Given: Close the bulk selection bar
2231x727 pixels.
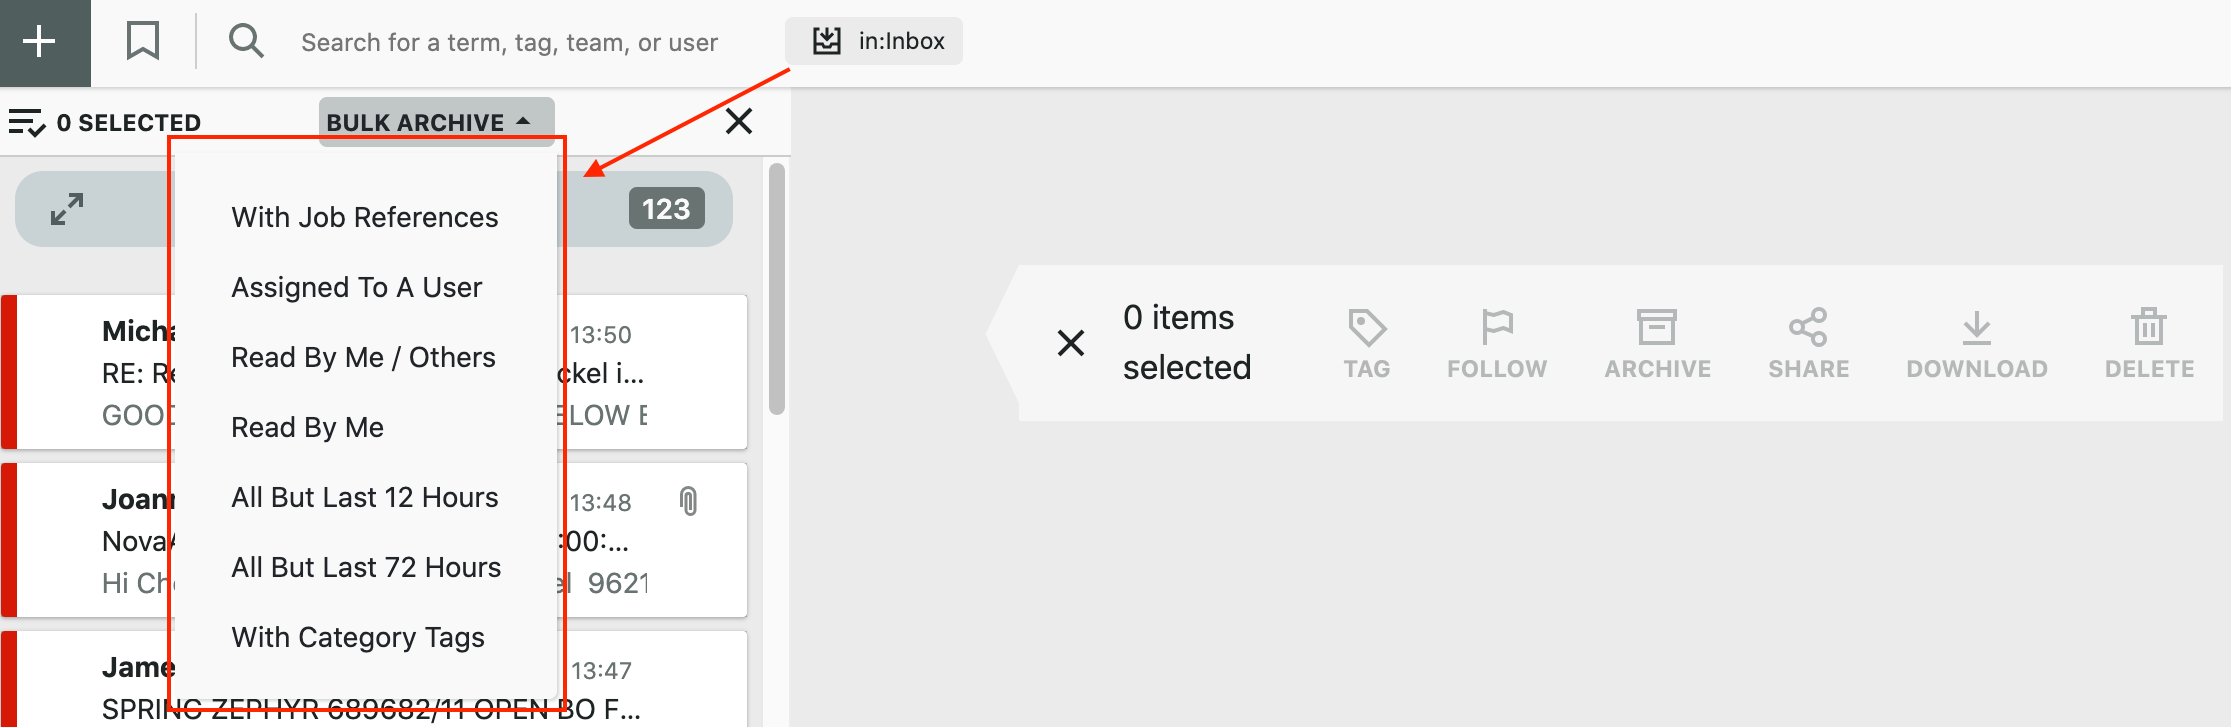Looking at the screenshot, I should [x=739, y=121].
